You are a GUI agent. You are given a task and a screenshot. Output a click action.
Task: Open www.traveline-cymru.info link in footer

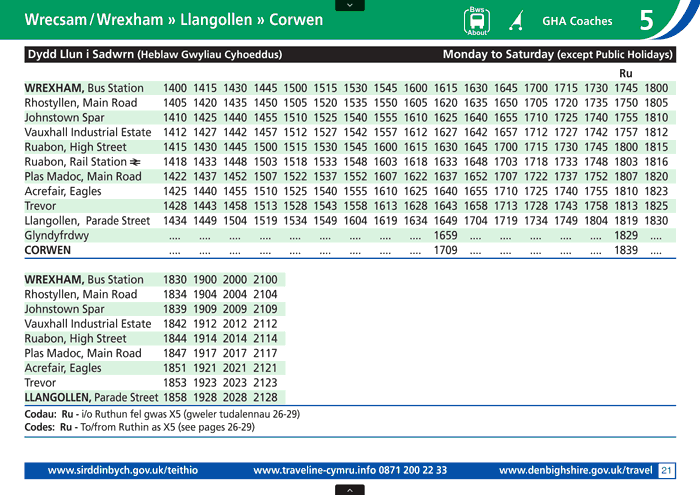[x=350, y=470]
